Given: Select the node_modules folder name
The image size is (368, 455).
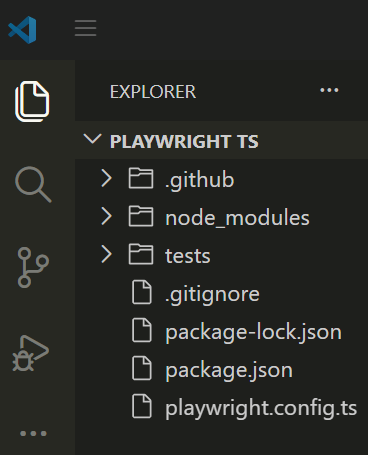Looking at the screenshot, I should 237,218.
